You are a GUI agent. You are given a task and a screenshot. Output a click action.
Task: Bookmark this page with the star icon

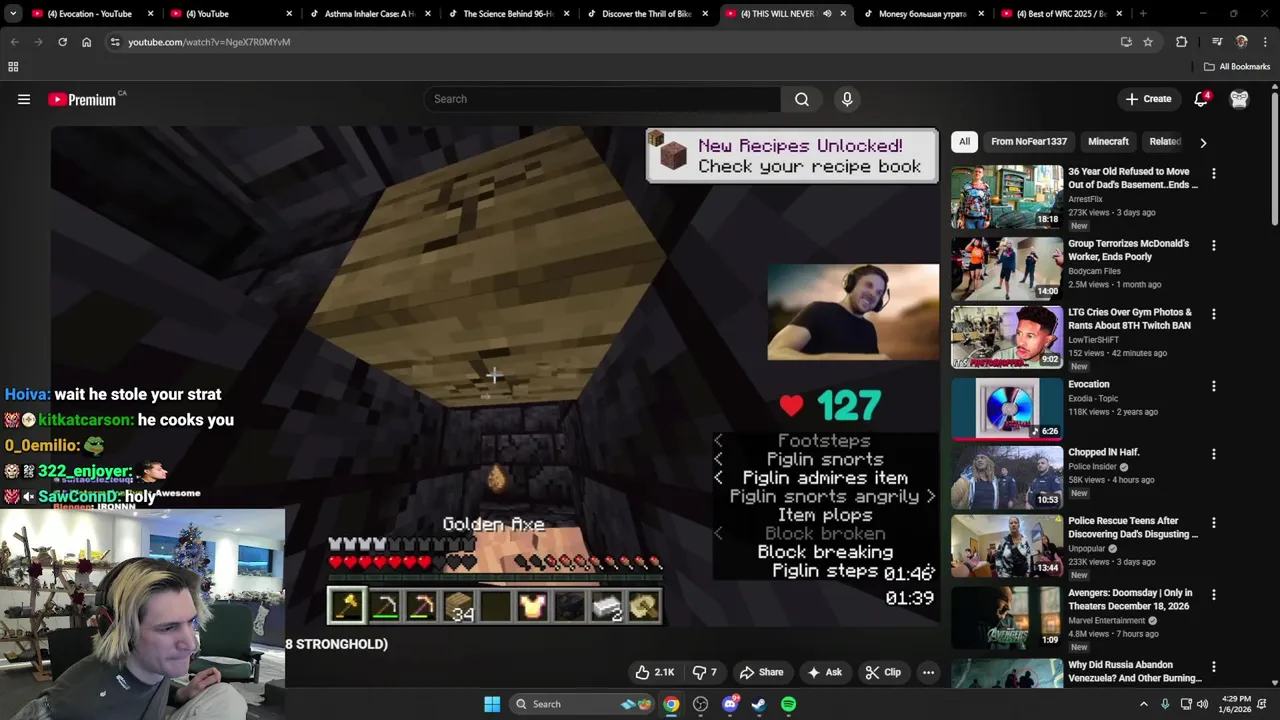pyautogui.click(x=1148, y=42)
